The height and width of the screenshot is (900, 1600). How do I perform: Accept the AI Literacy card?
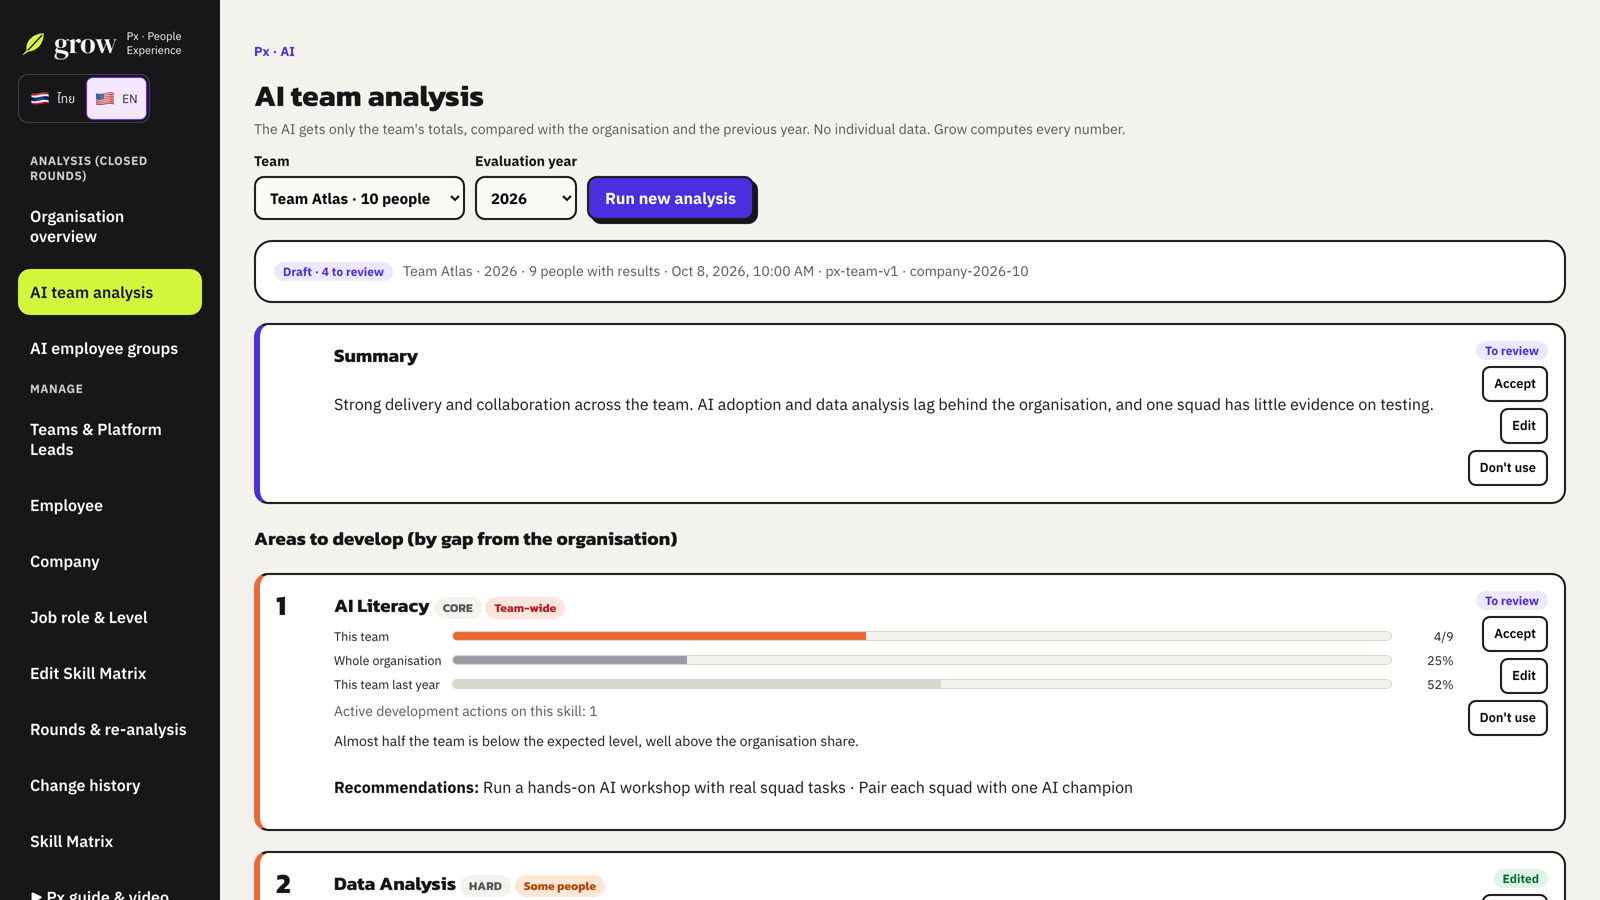1514,634
